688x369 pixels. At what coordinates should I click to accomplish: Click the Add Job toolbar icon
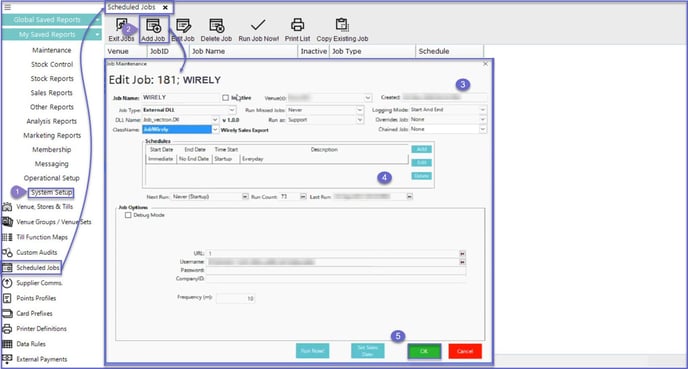pos(153,25)
